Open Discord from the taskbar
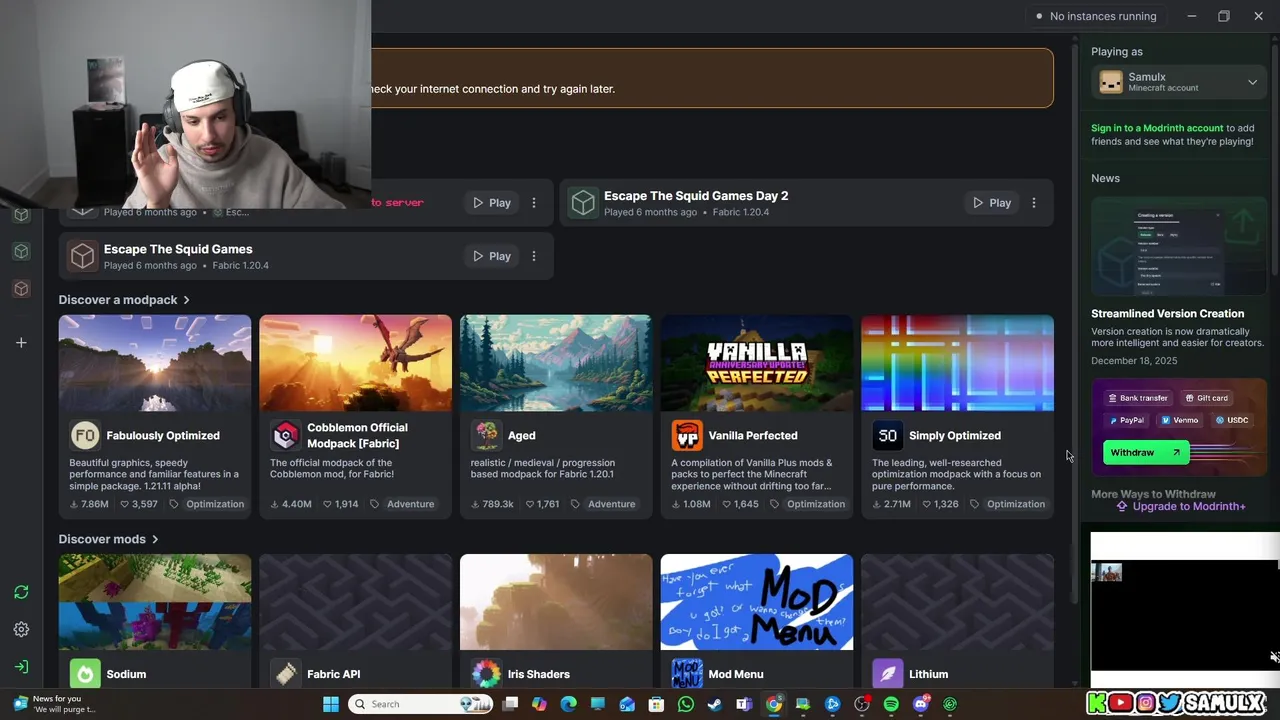This screenshot has height=720, width=1280. point(921,704)
